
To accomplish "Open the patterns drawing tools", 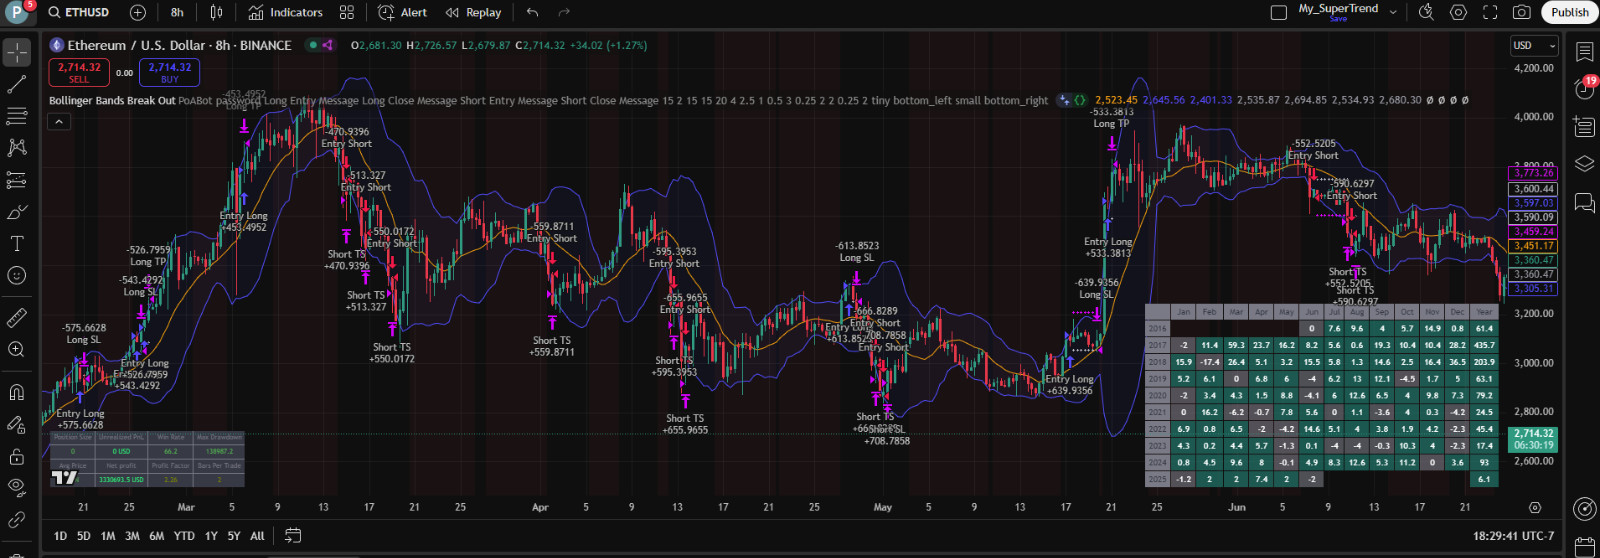I will click(17, 148).
